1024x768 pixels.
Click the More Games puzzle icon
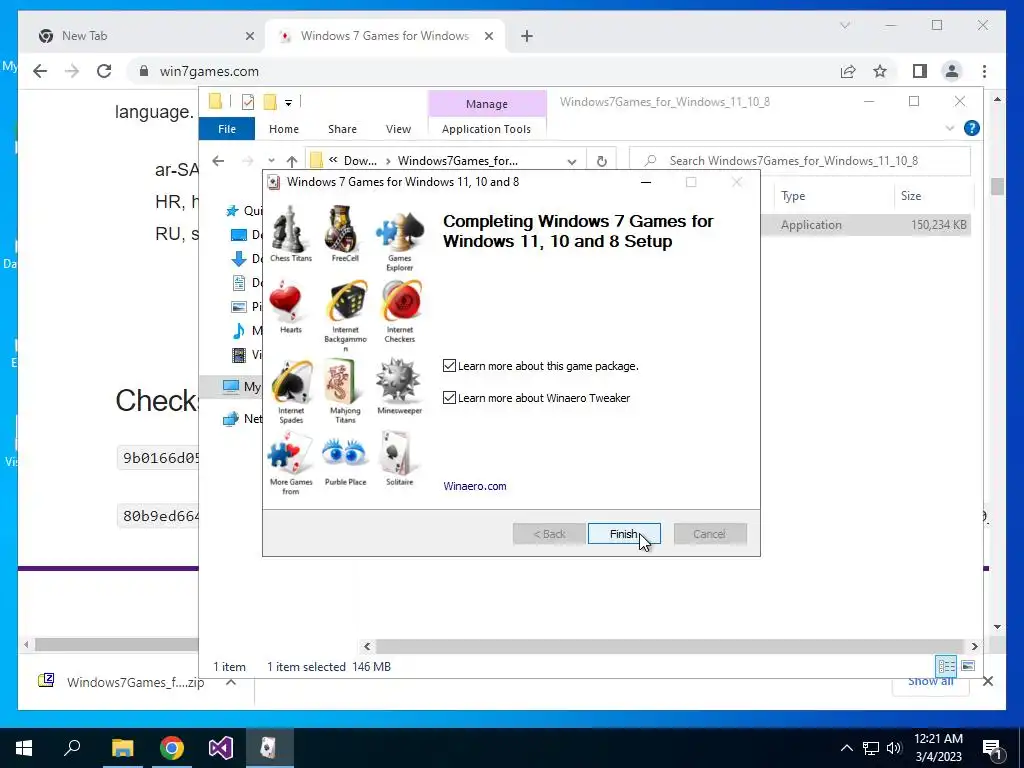pos(291,453)
